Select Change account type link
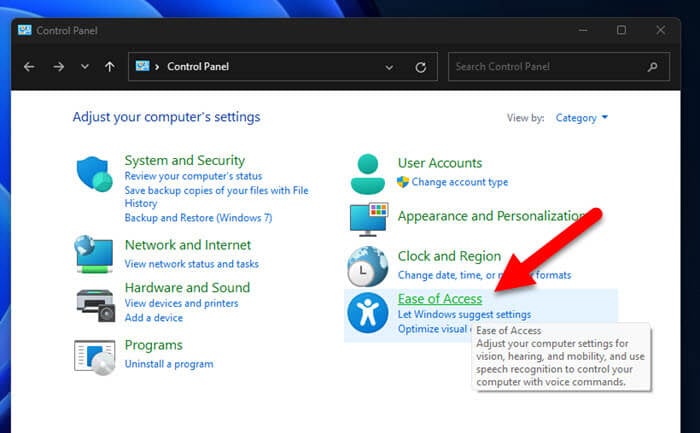Screen dimensions: 700x433 pos(460,182)
